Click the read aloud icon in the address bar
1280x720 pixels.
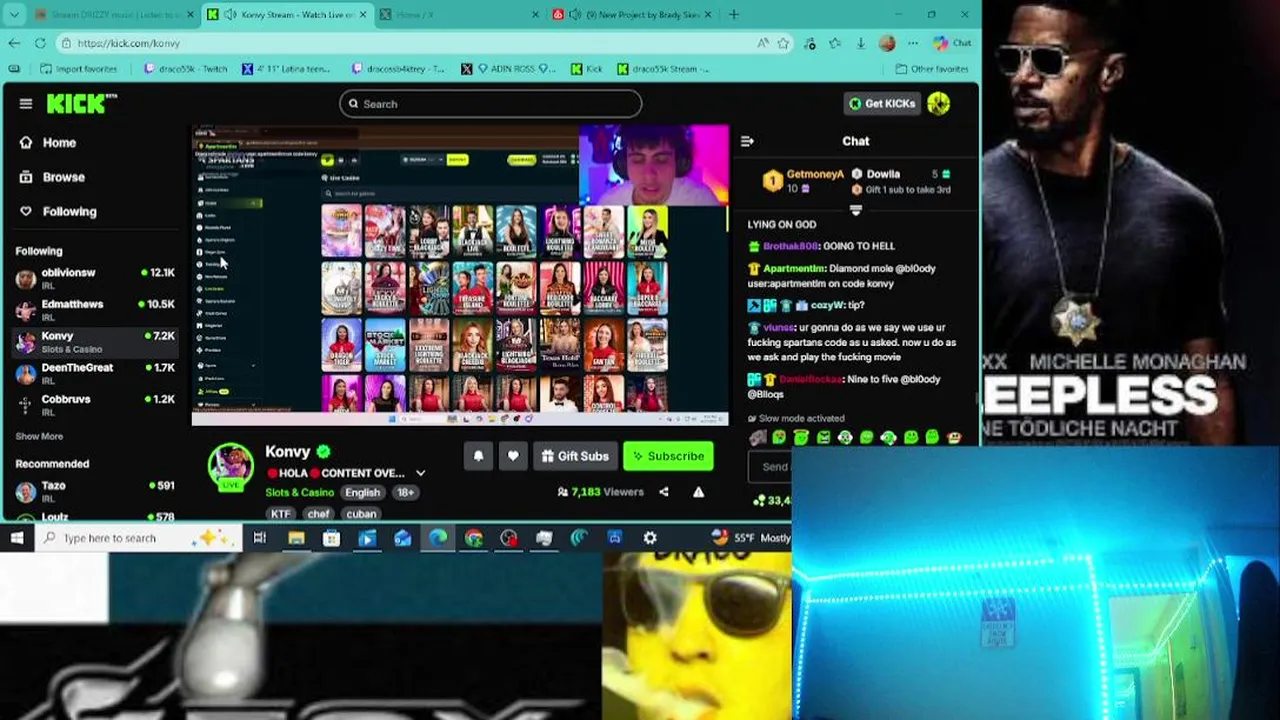(763, 43)
